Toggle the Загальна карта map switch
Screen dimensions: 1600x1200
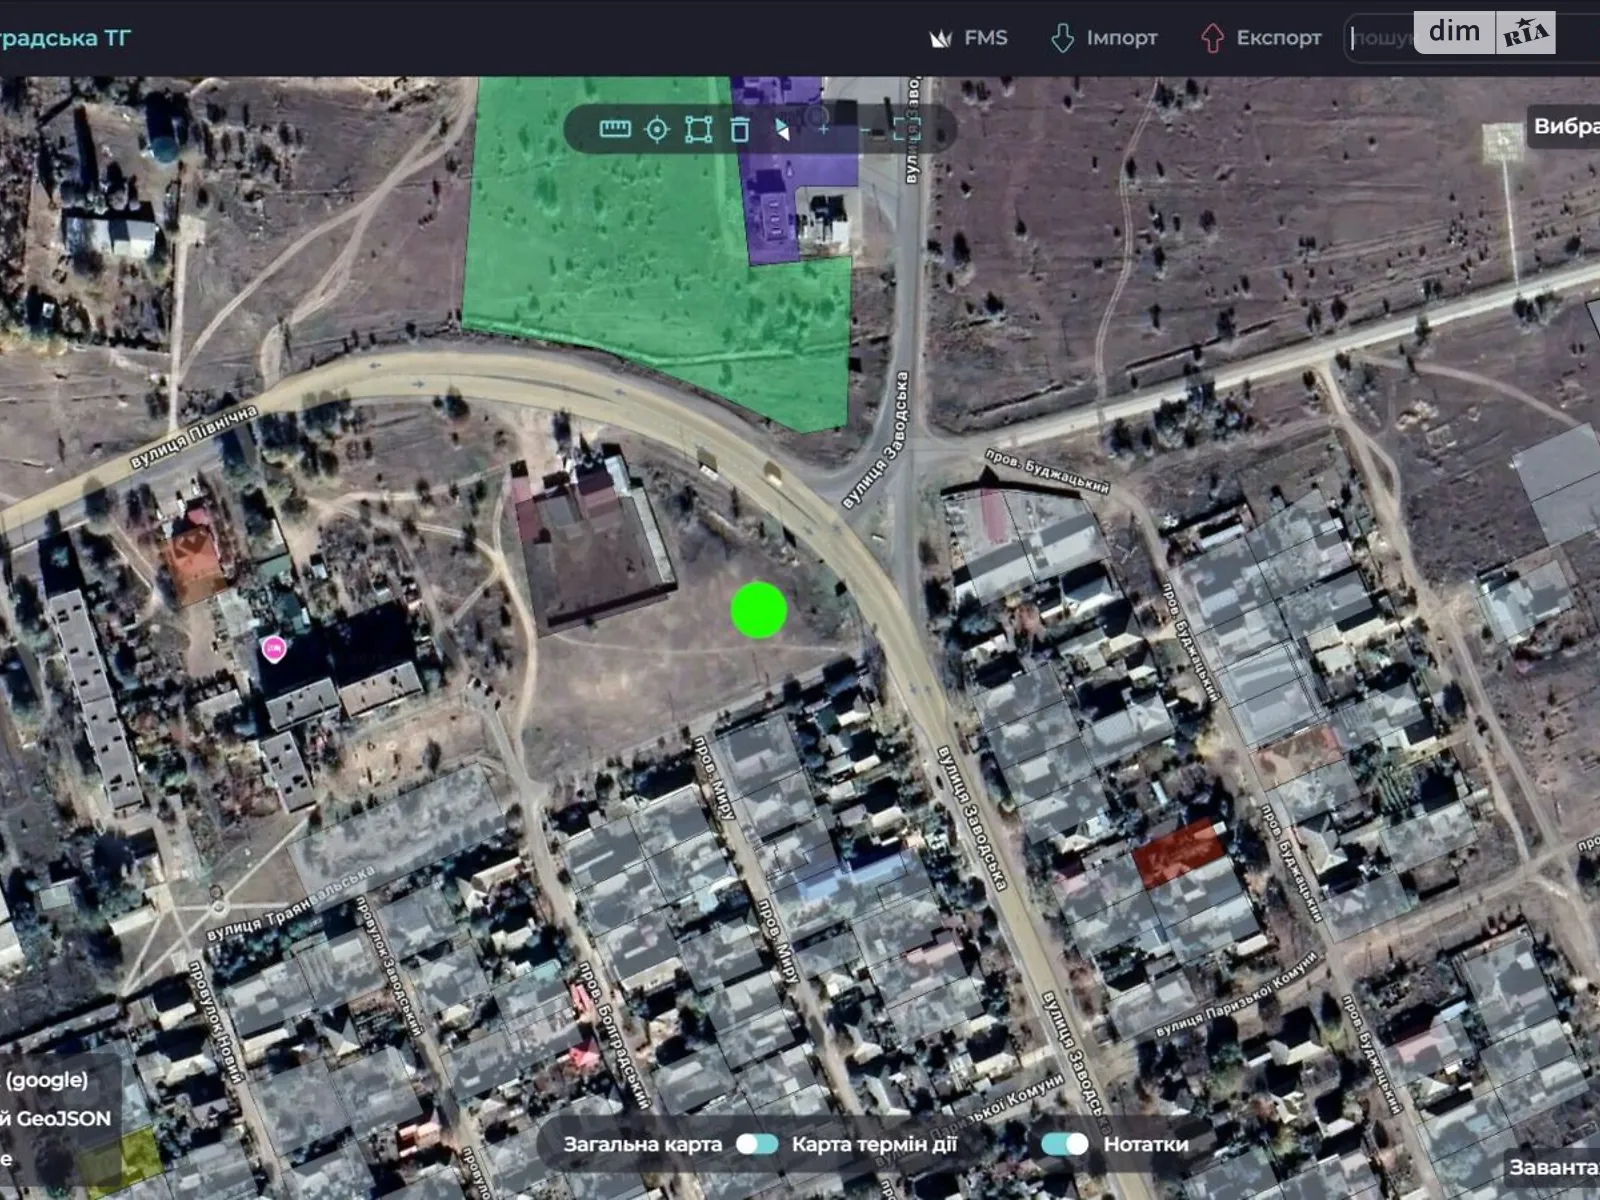pyautogui.click(x=757, y=1144)
